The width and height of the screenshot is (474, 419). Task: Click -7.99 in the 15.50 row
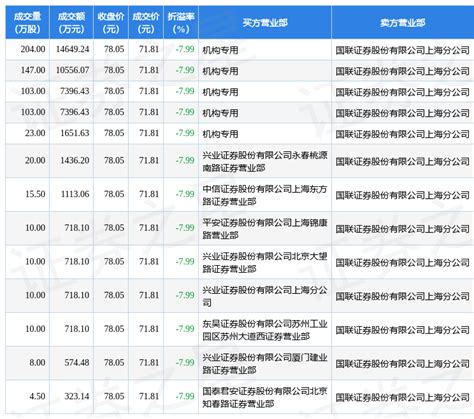pos(185,194)
